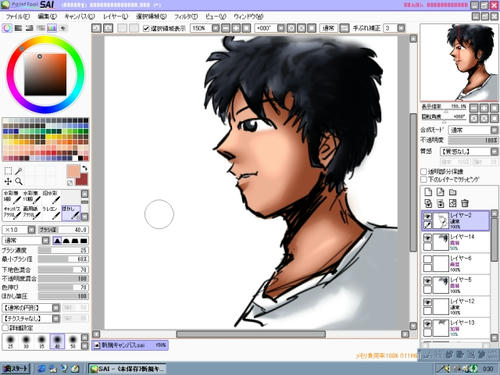Screen dimensions: 500x375
Task: Select the ぼかし blur brush tool
Action: (71, 213)
